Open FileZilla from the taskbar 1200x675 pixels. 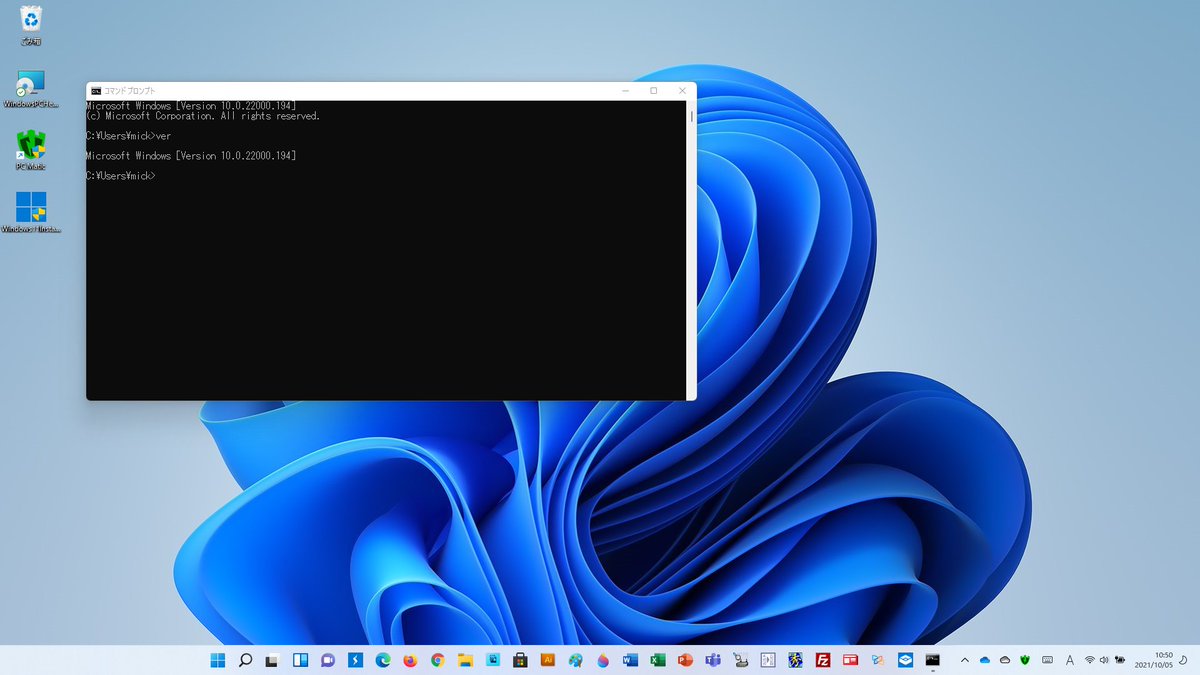823,660
